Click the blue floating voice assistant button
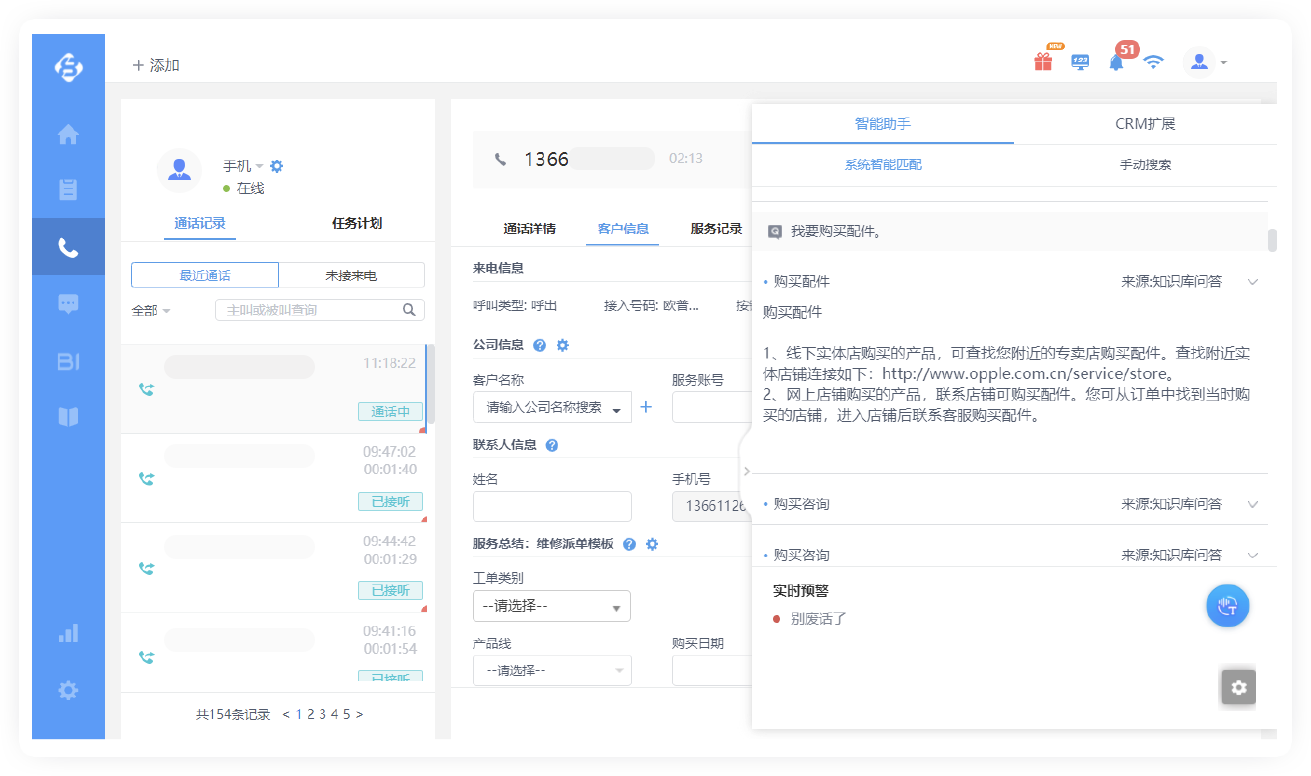Viewport: 1311px width, 776px height. point(1227,606)
